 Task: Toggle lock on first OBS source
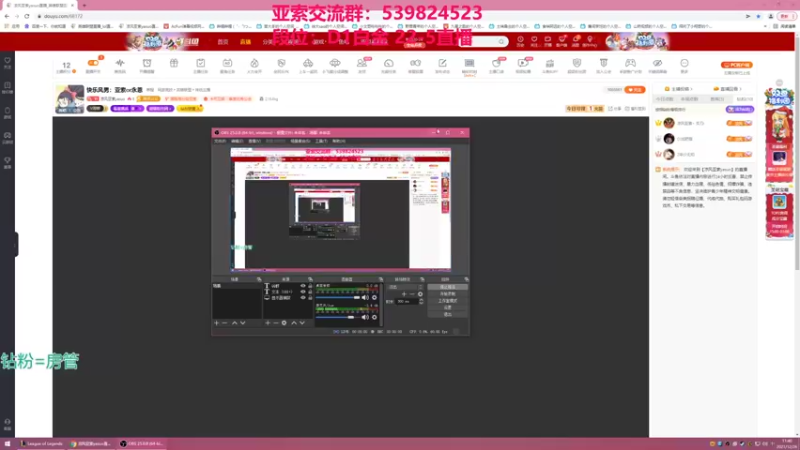(x=310, y=286)
